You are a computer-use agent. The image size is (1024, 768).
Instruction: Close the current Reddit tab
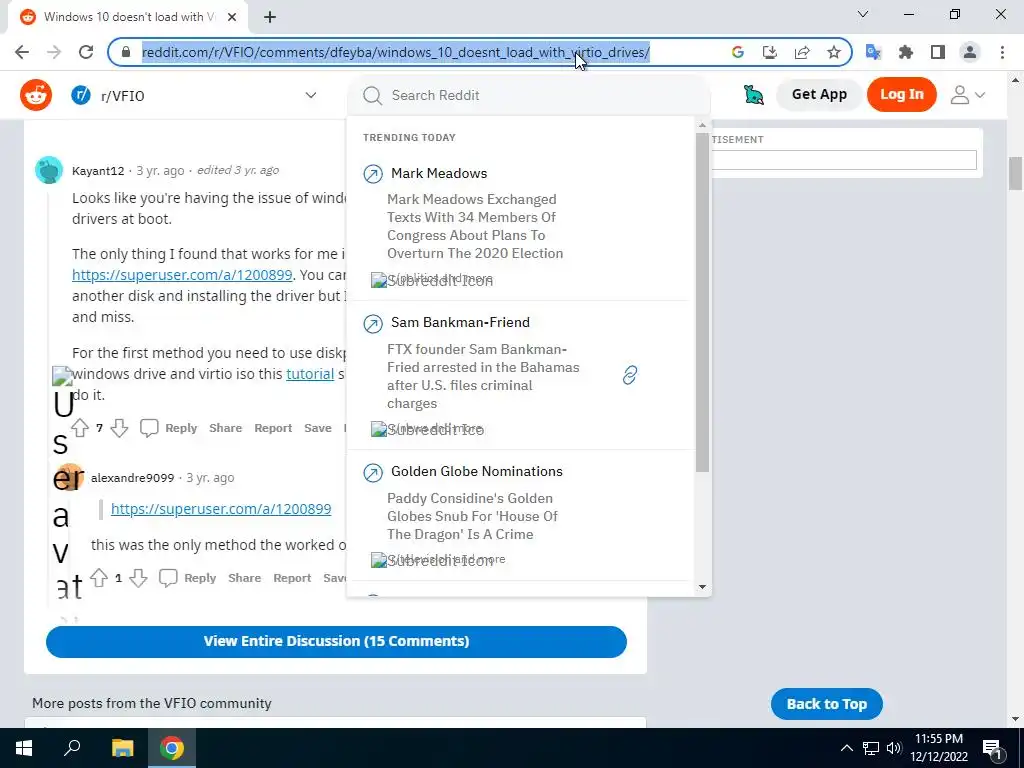coord(232,17)
